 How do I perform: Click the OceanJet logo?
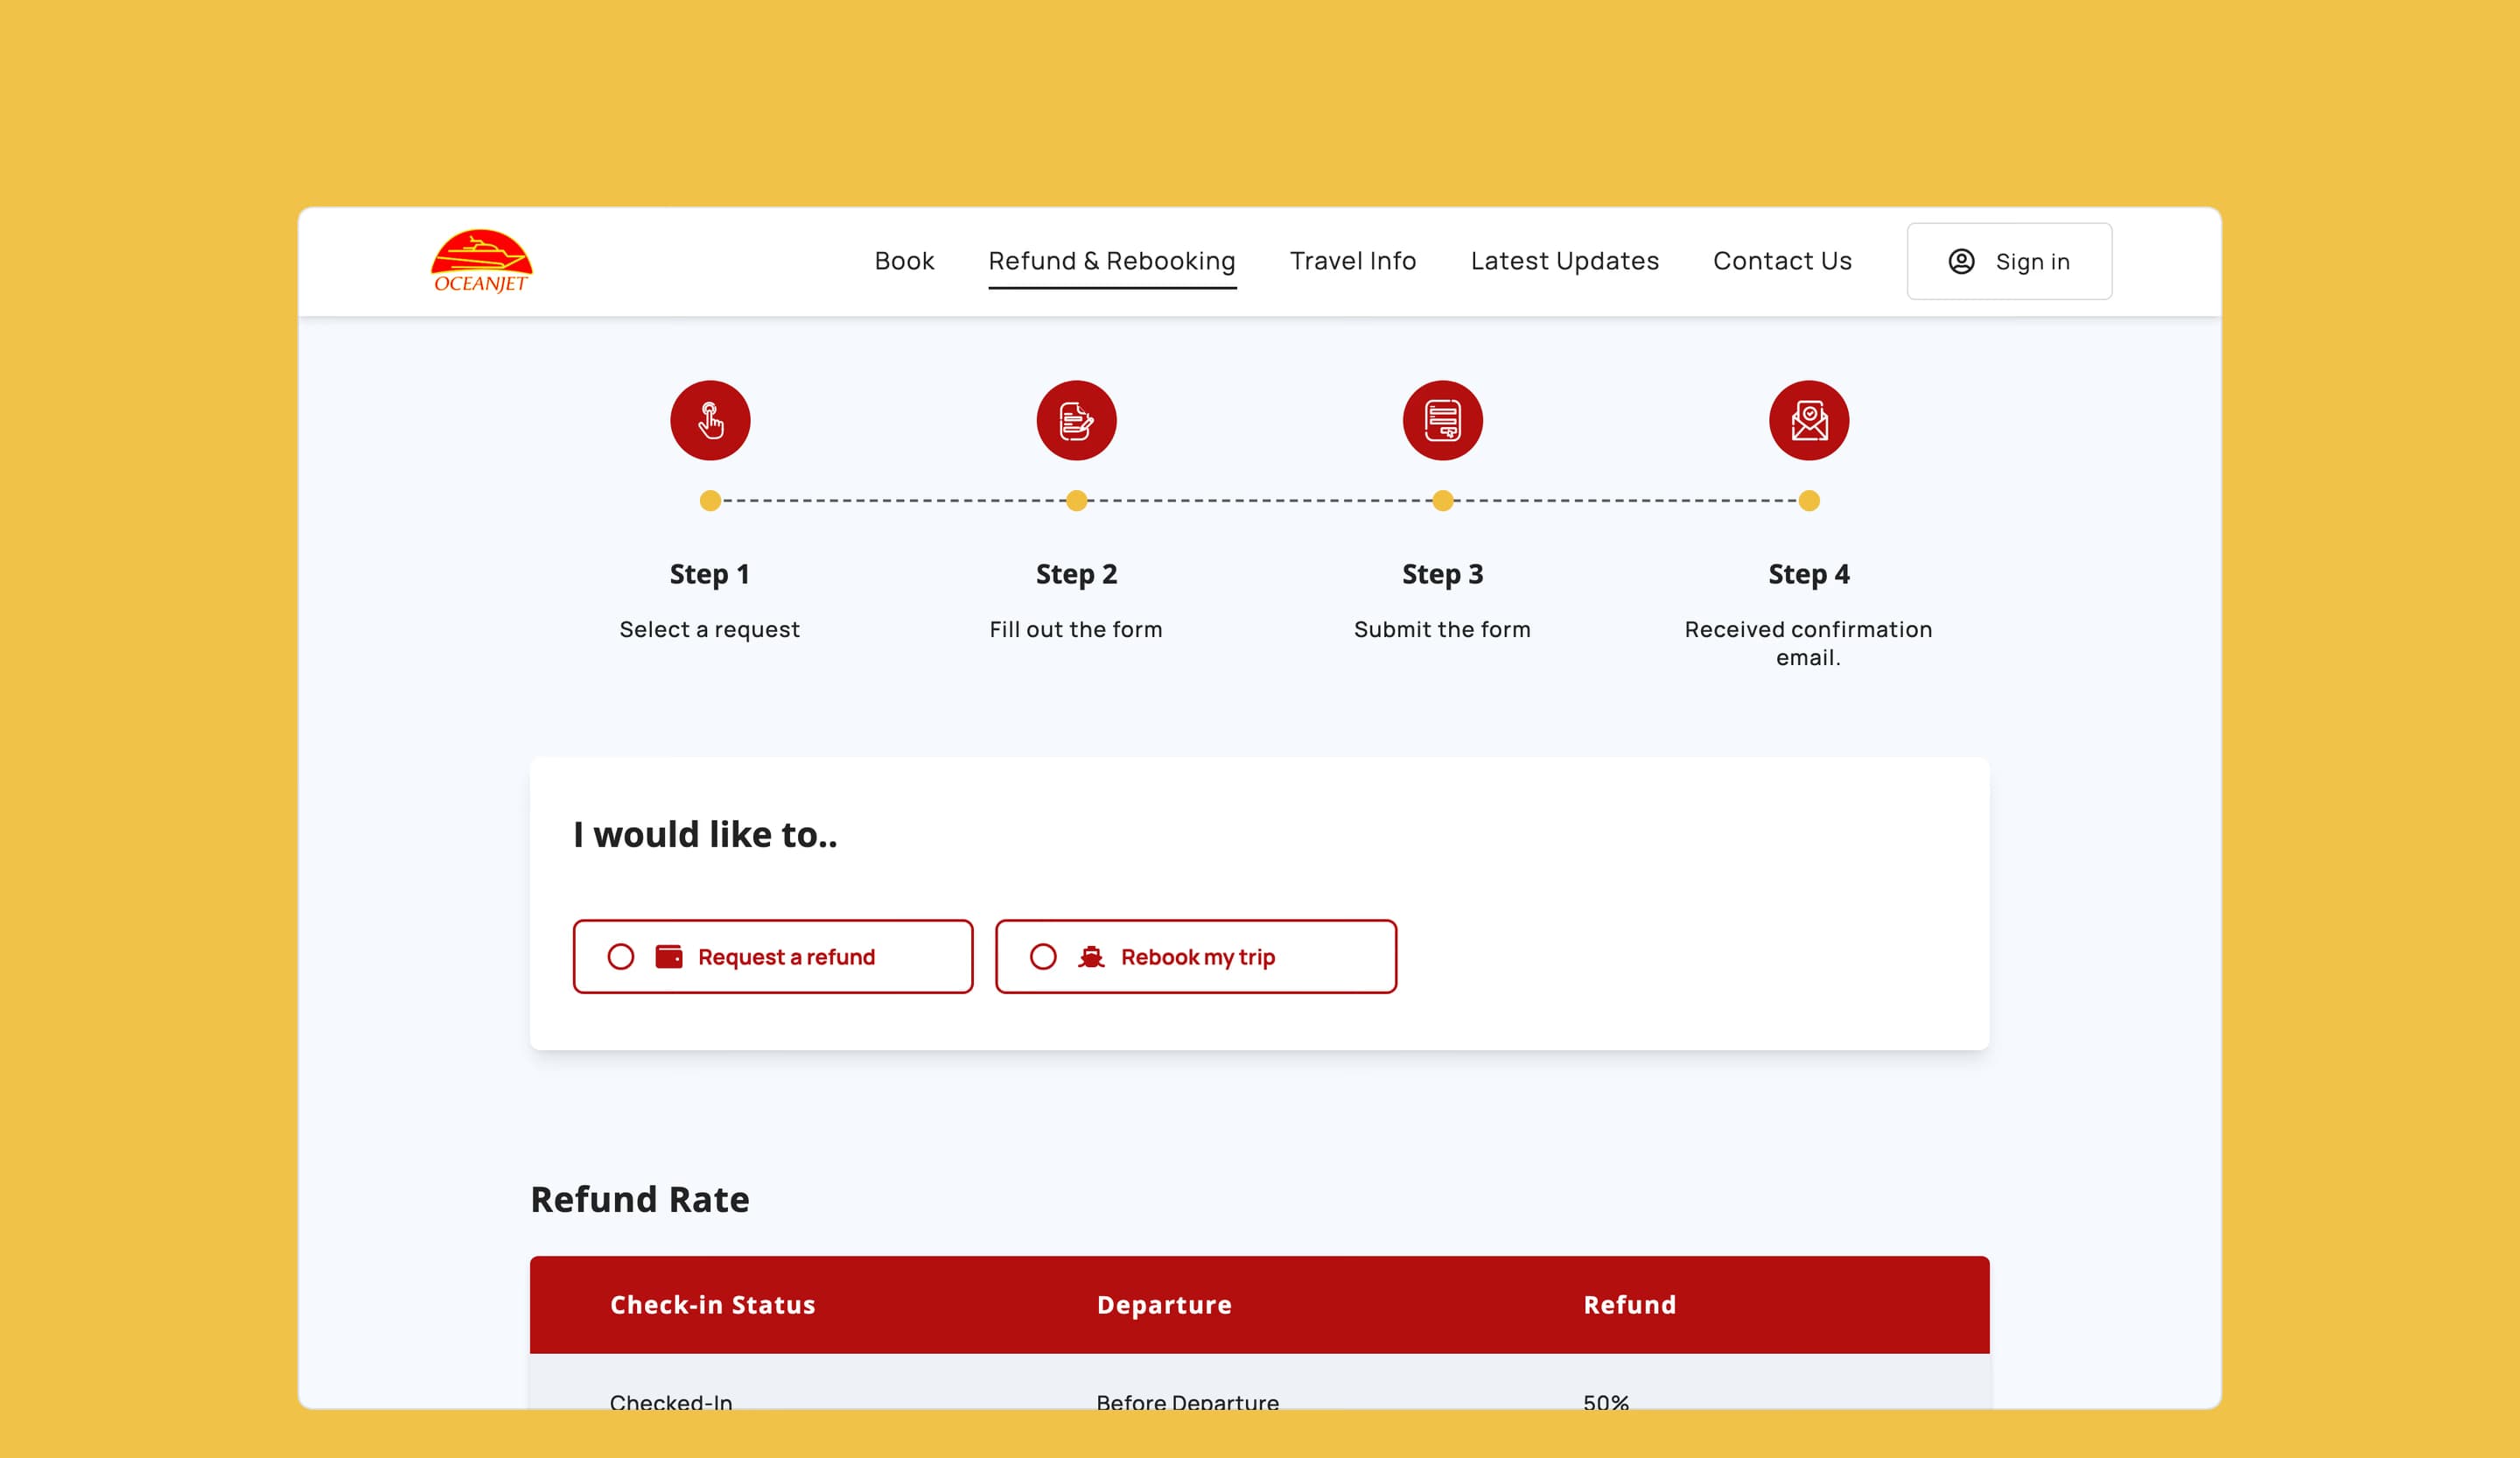point(481,261)
